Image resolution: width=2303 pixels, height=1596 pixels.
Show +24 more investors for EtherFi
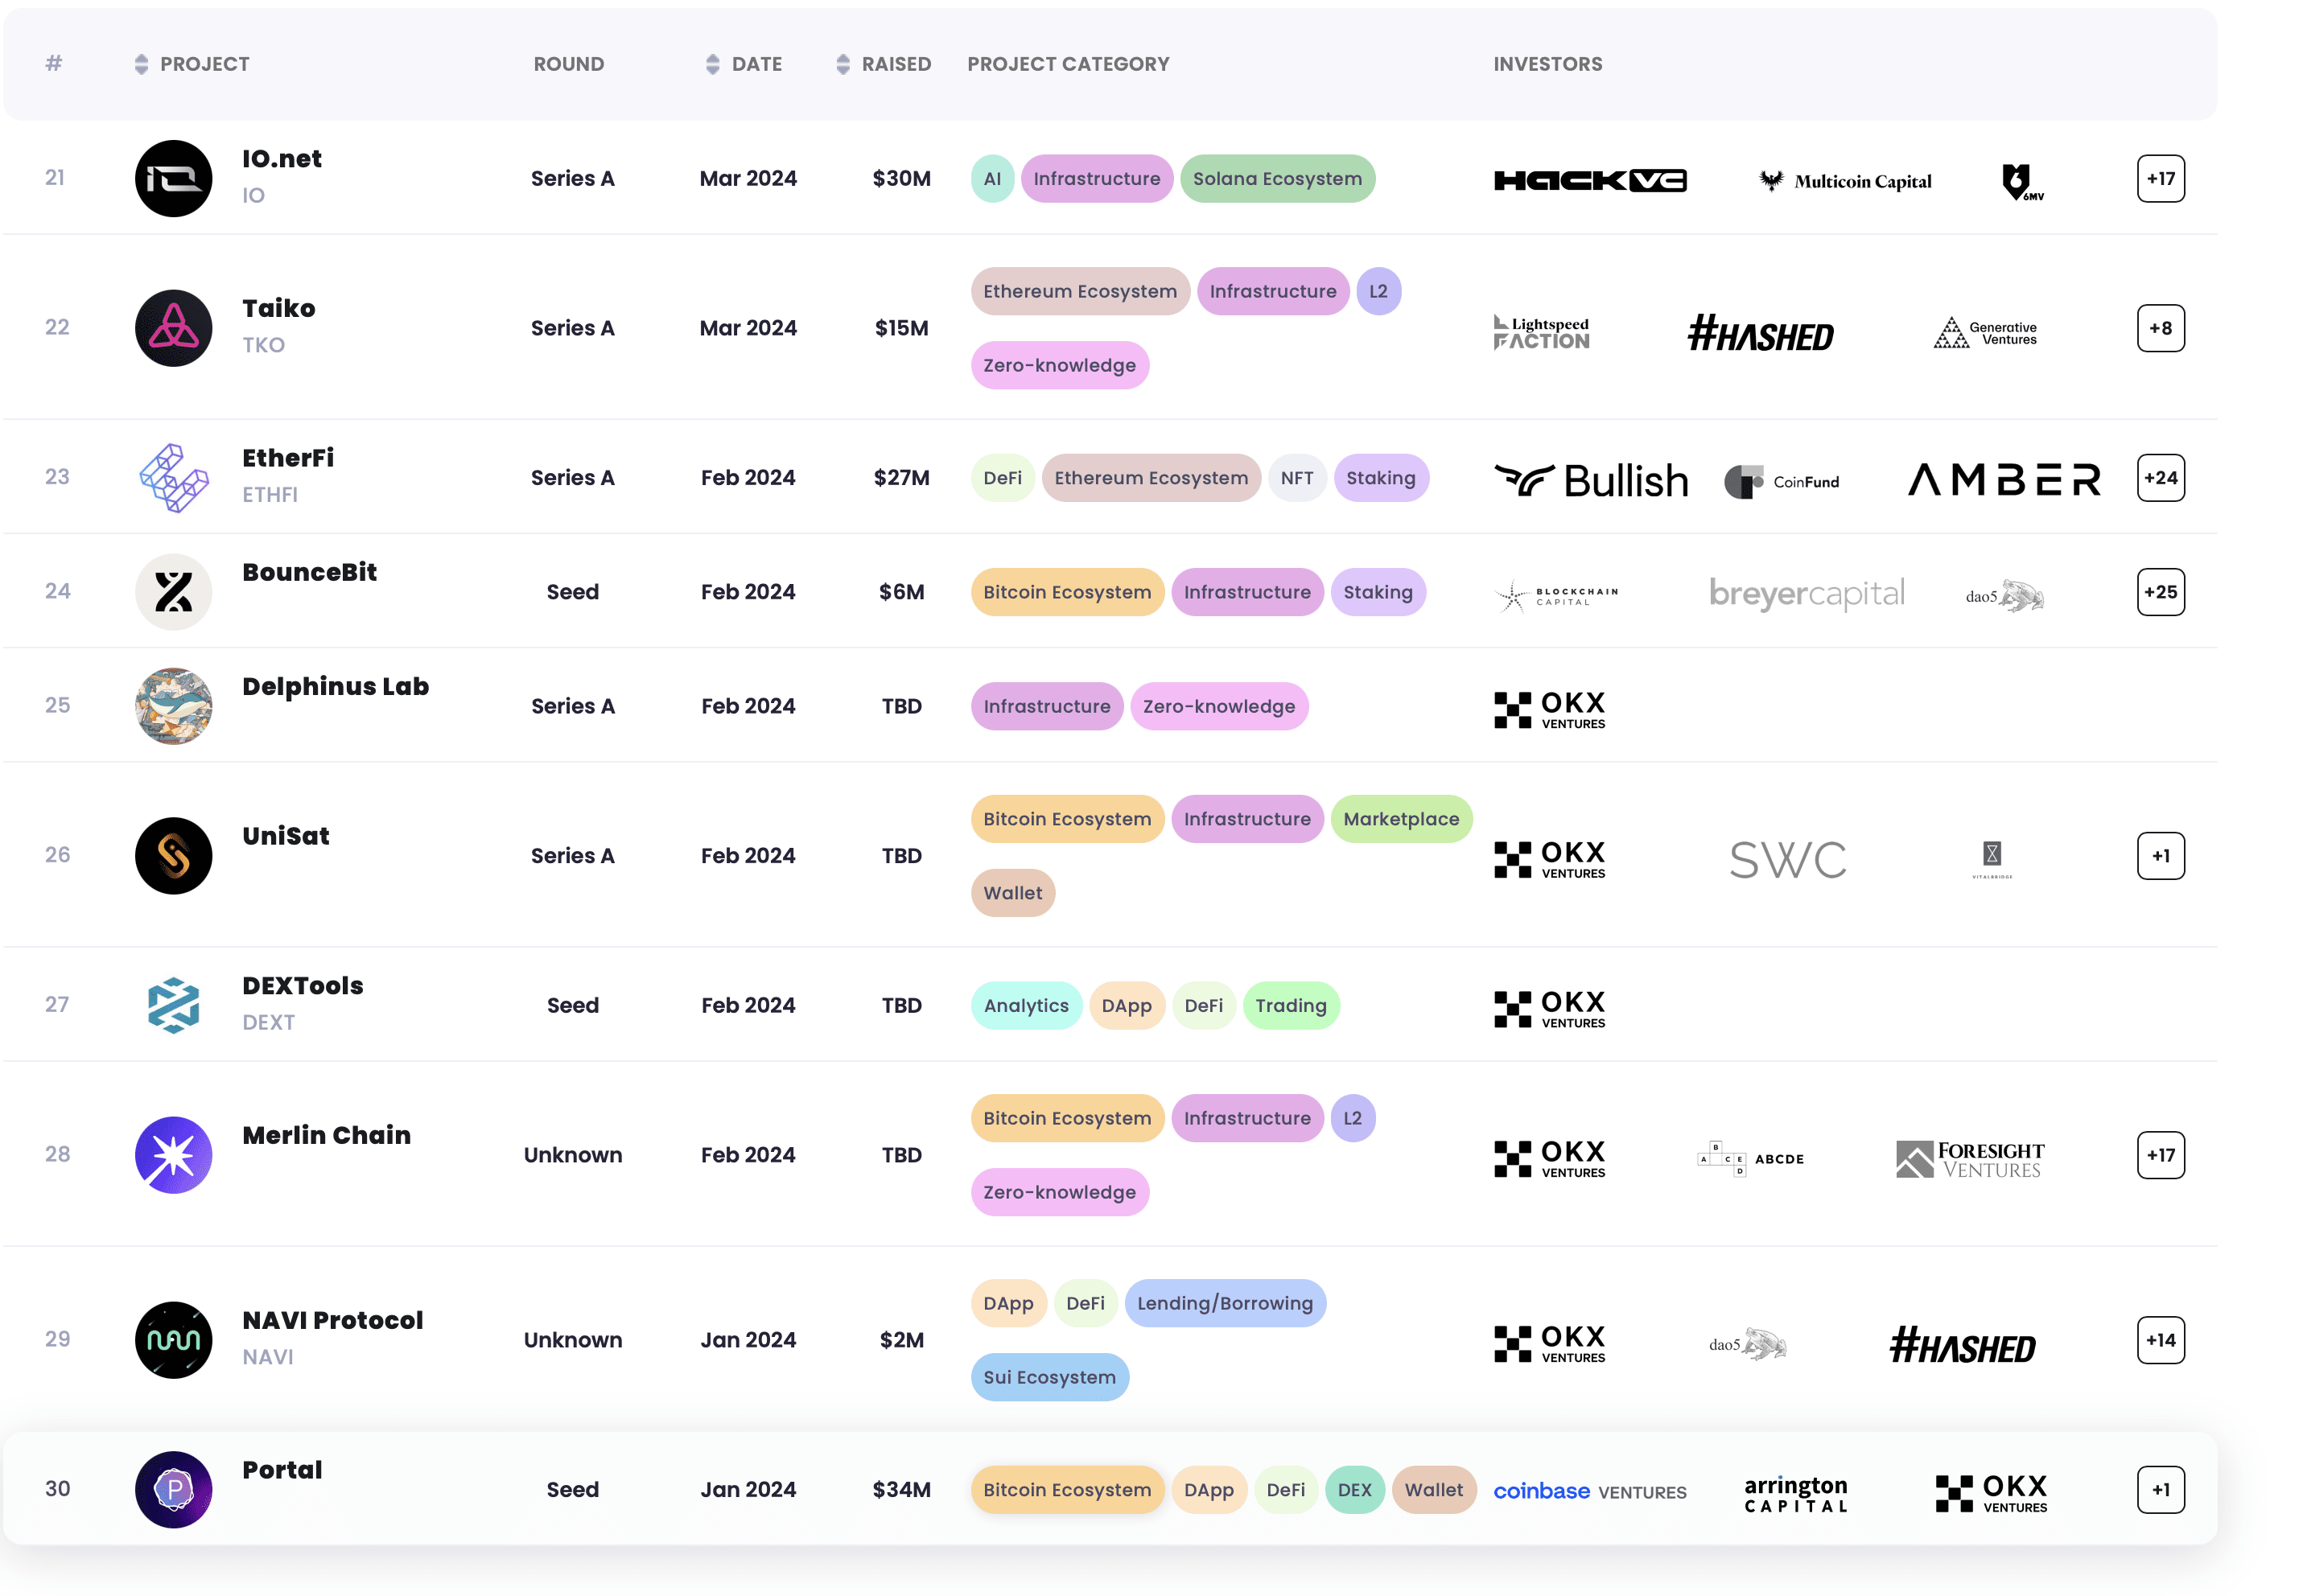click(2160, 478)
